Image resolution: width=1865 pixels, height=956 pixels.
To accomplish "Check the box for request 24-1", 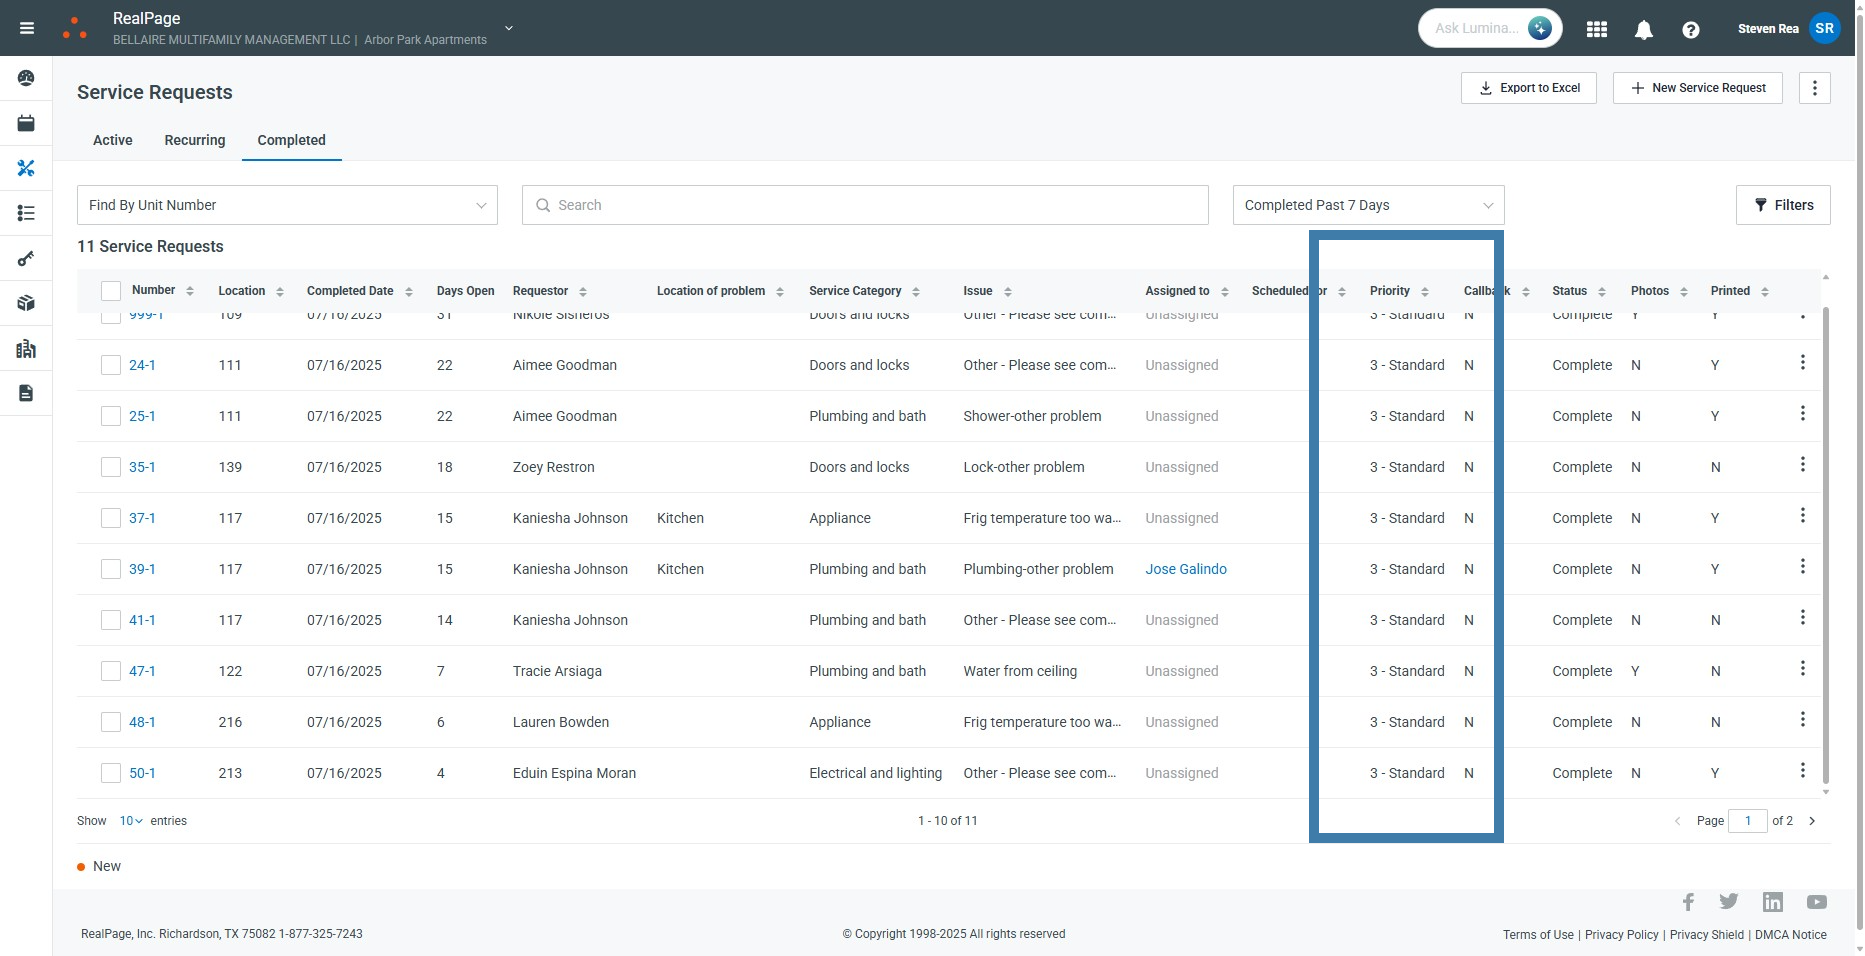I will pos(111,365).
